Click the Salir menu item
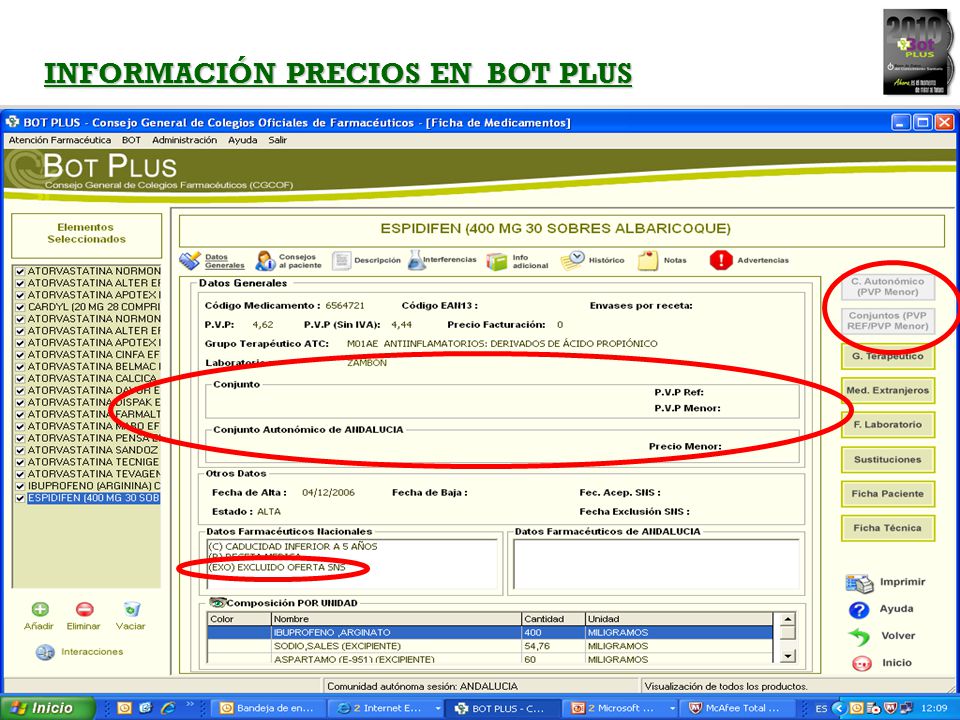 [277, 140]
